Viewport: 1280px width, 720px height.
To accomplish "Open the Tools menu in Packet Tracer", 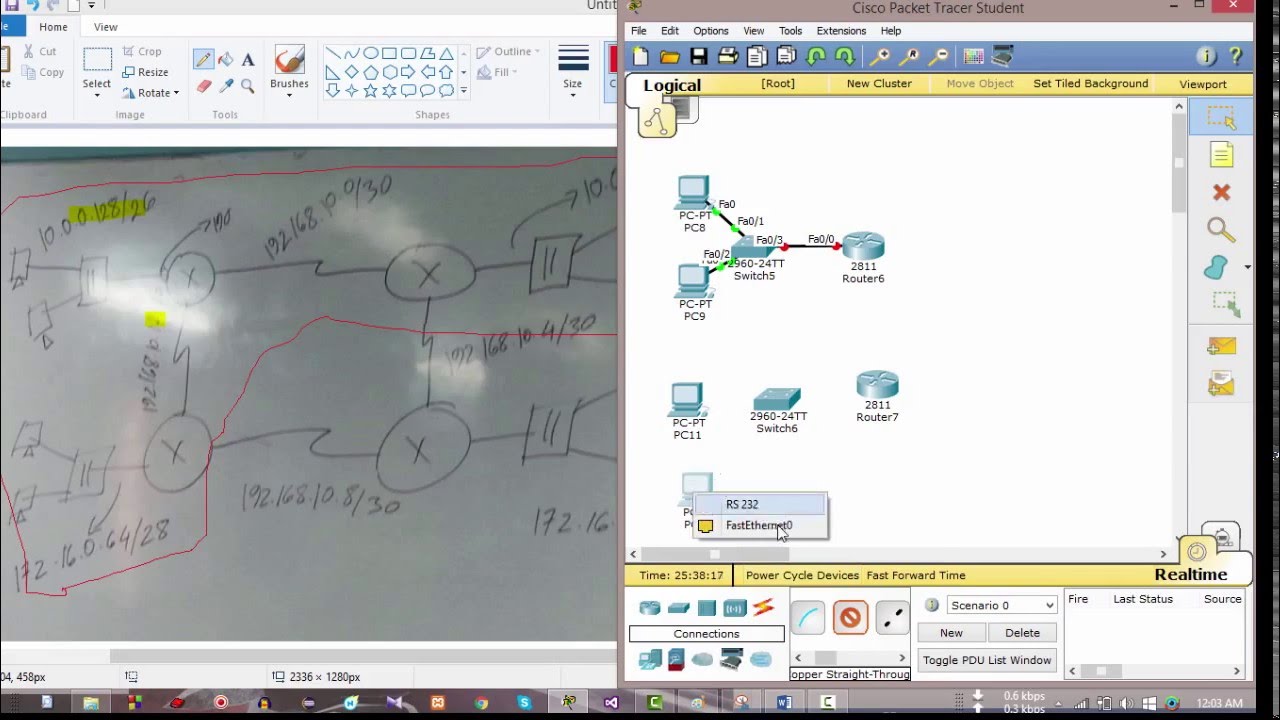I will 790,31.
